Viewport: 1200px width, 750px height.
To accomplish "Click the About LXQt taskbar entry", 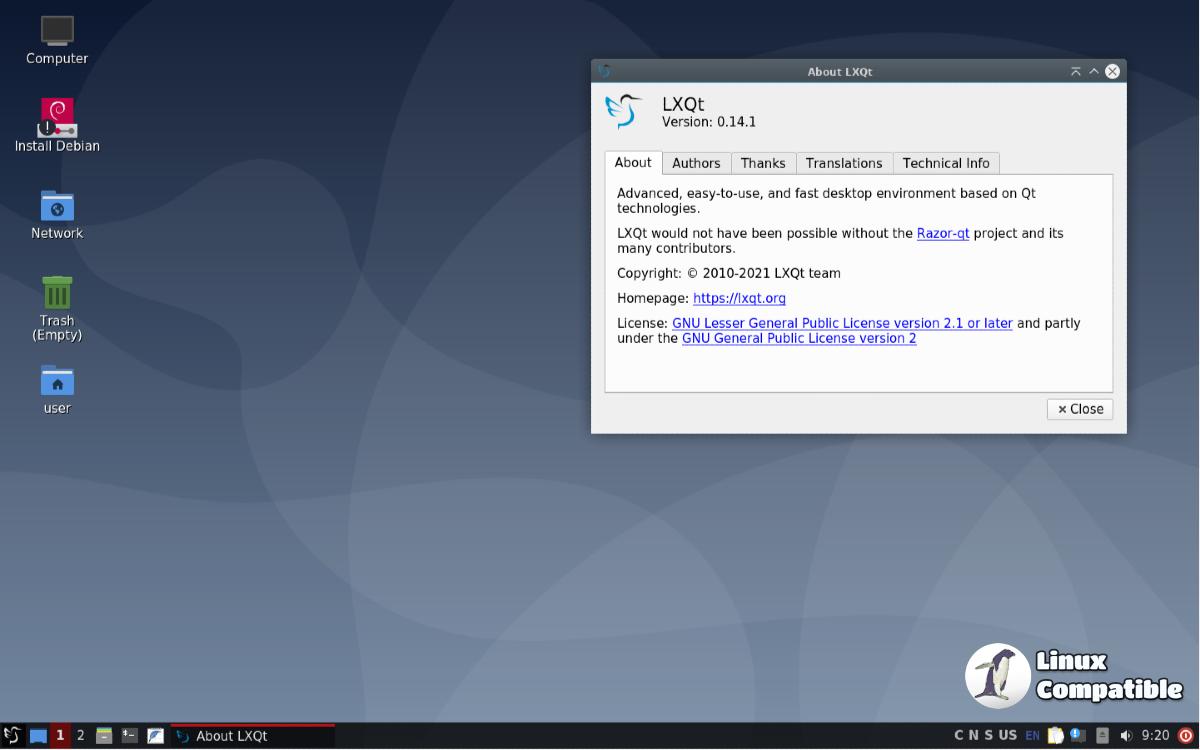I will 252,736.
